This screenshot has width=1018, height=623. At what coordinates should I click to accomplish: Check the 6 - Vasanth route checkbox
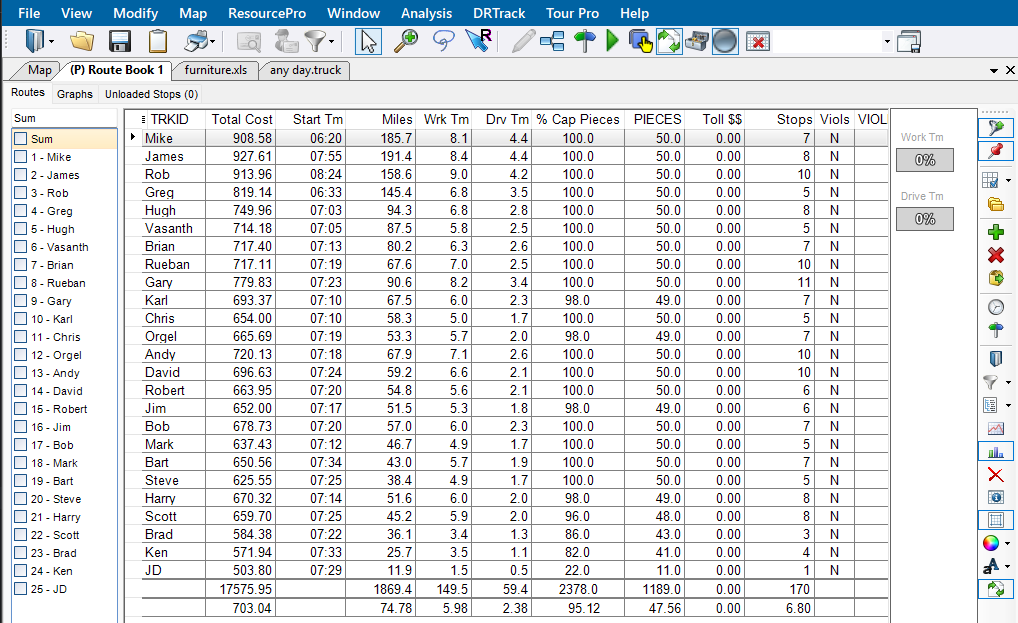(x=20, y=247)
